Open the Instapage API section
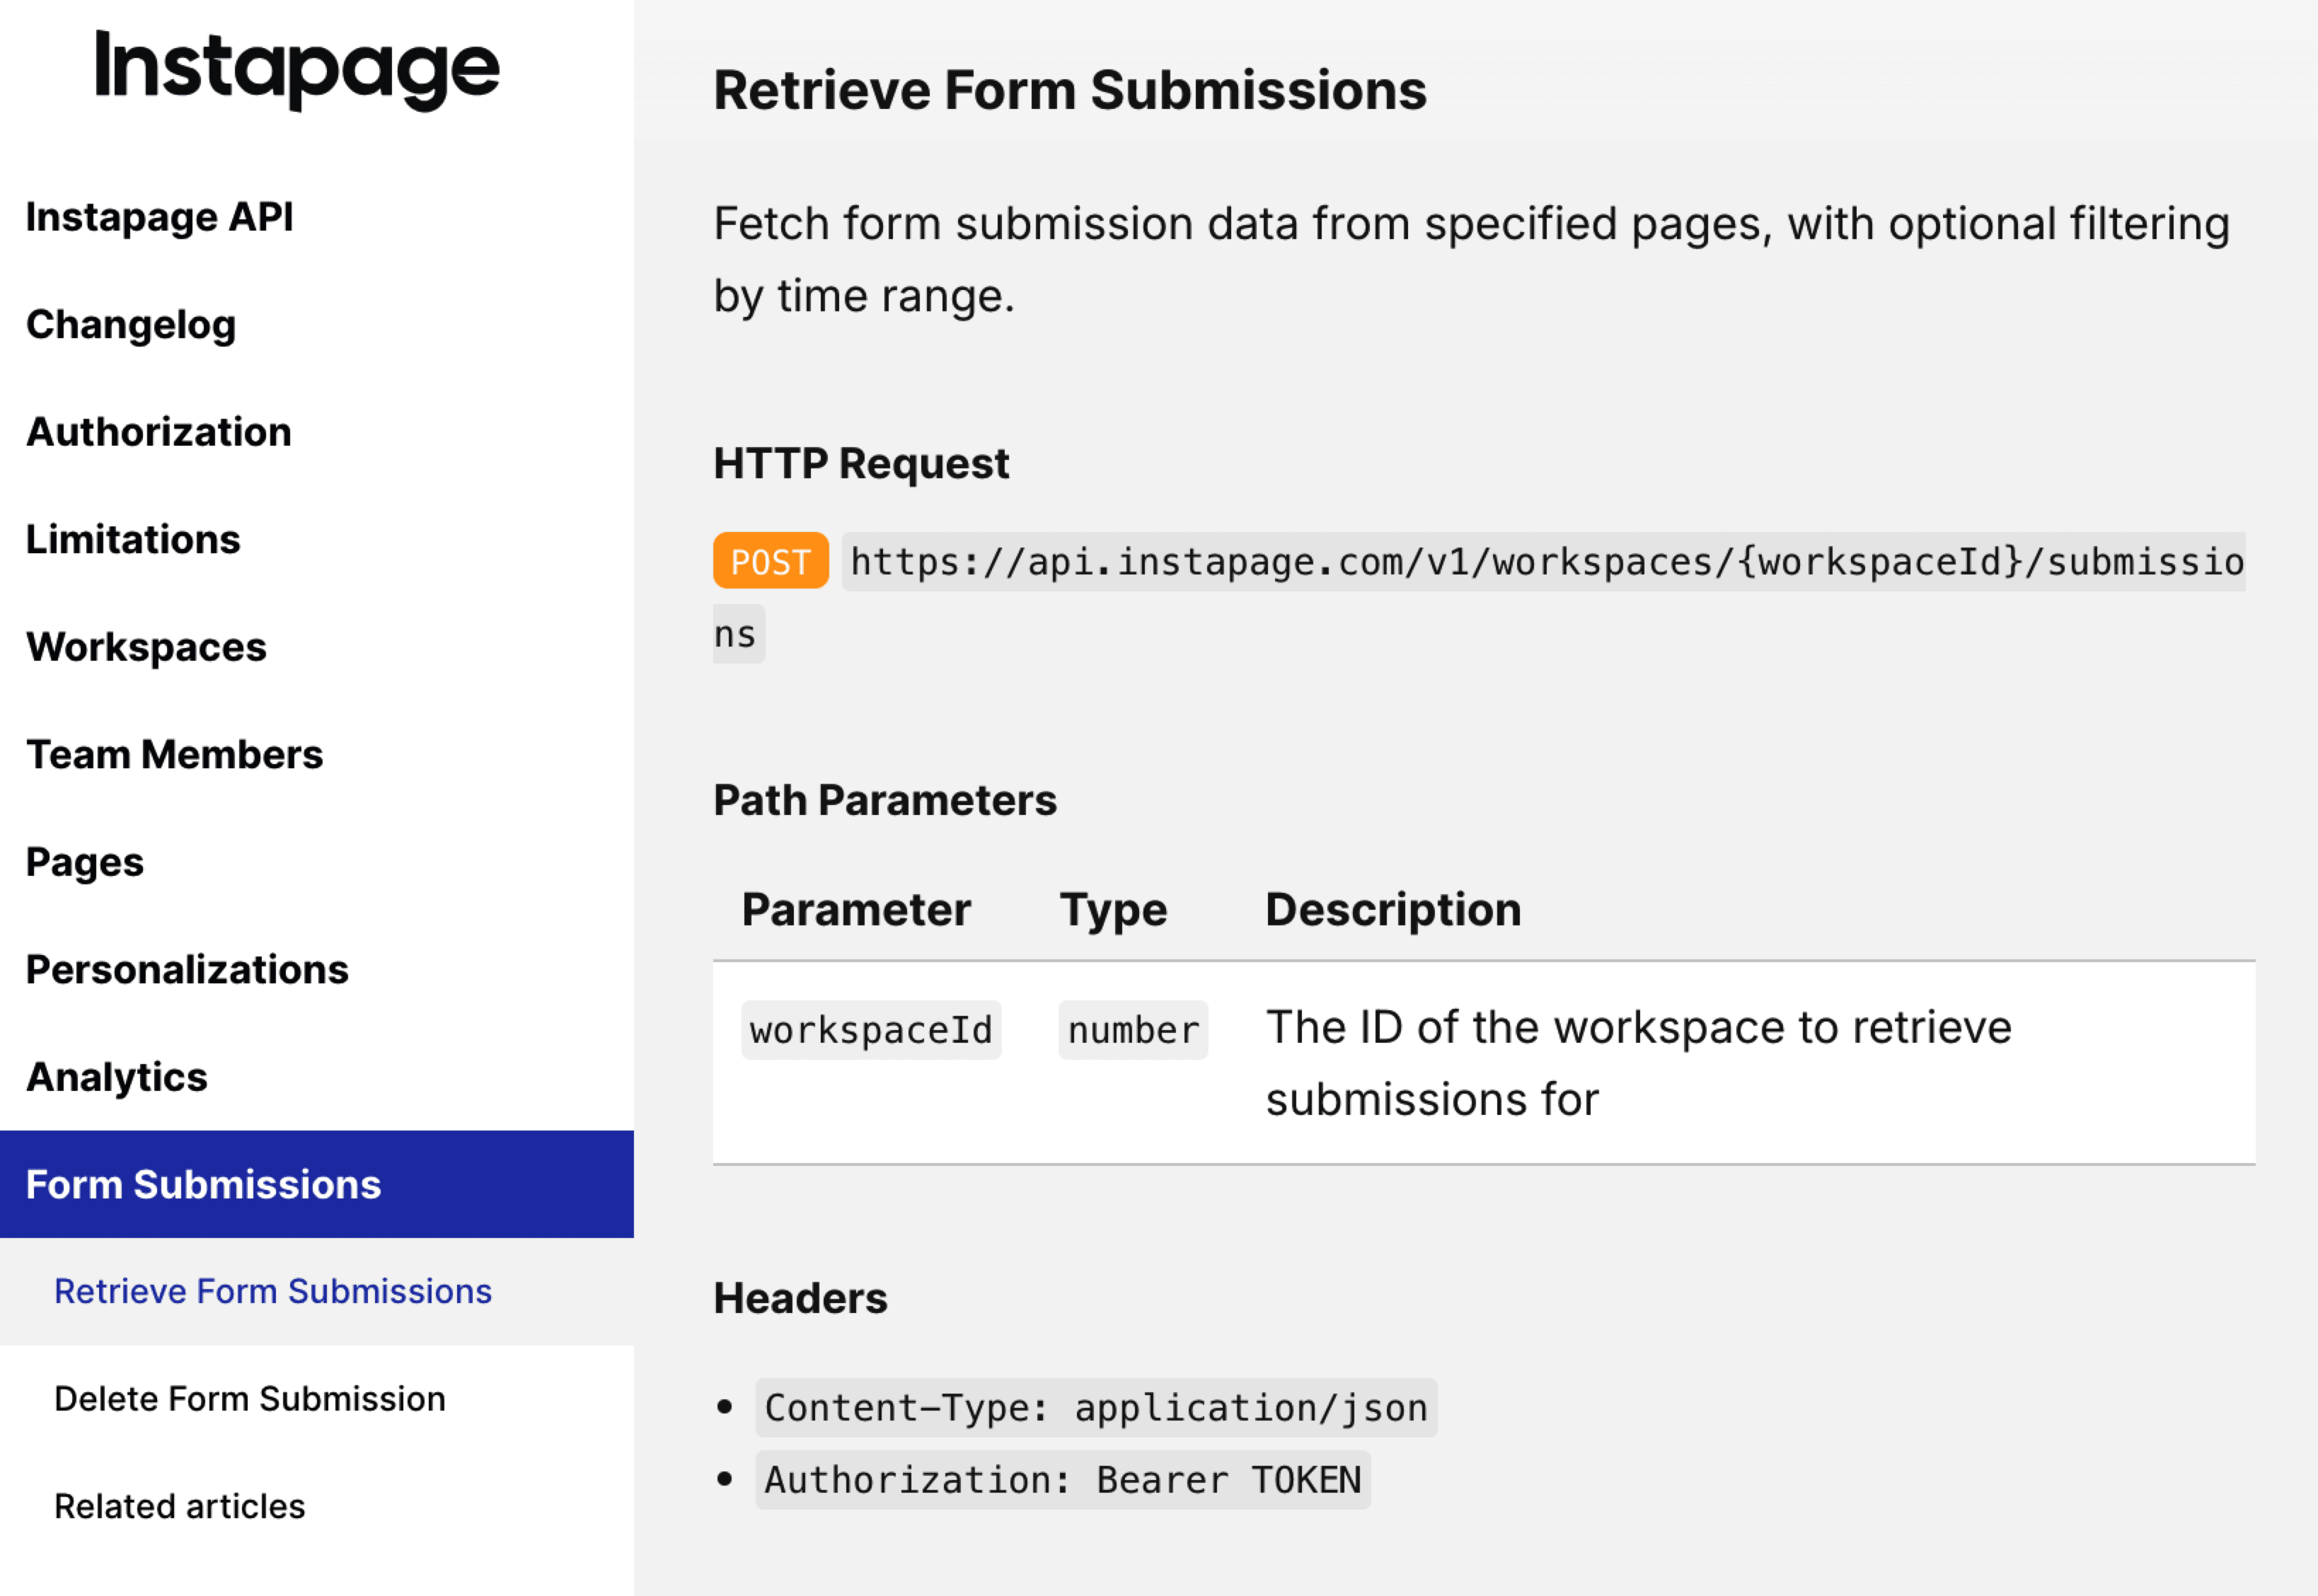The height and width of the screenshot is (1596, 2318). (160, 217)
